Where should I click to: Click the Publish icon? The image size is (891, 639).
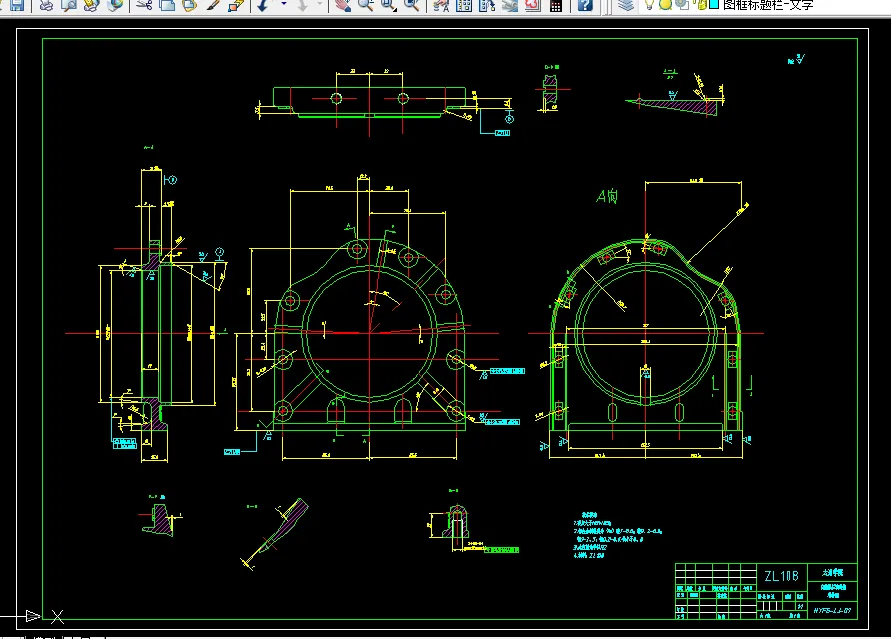(91, 5)
